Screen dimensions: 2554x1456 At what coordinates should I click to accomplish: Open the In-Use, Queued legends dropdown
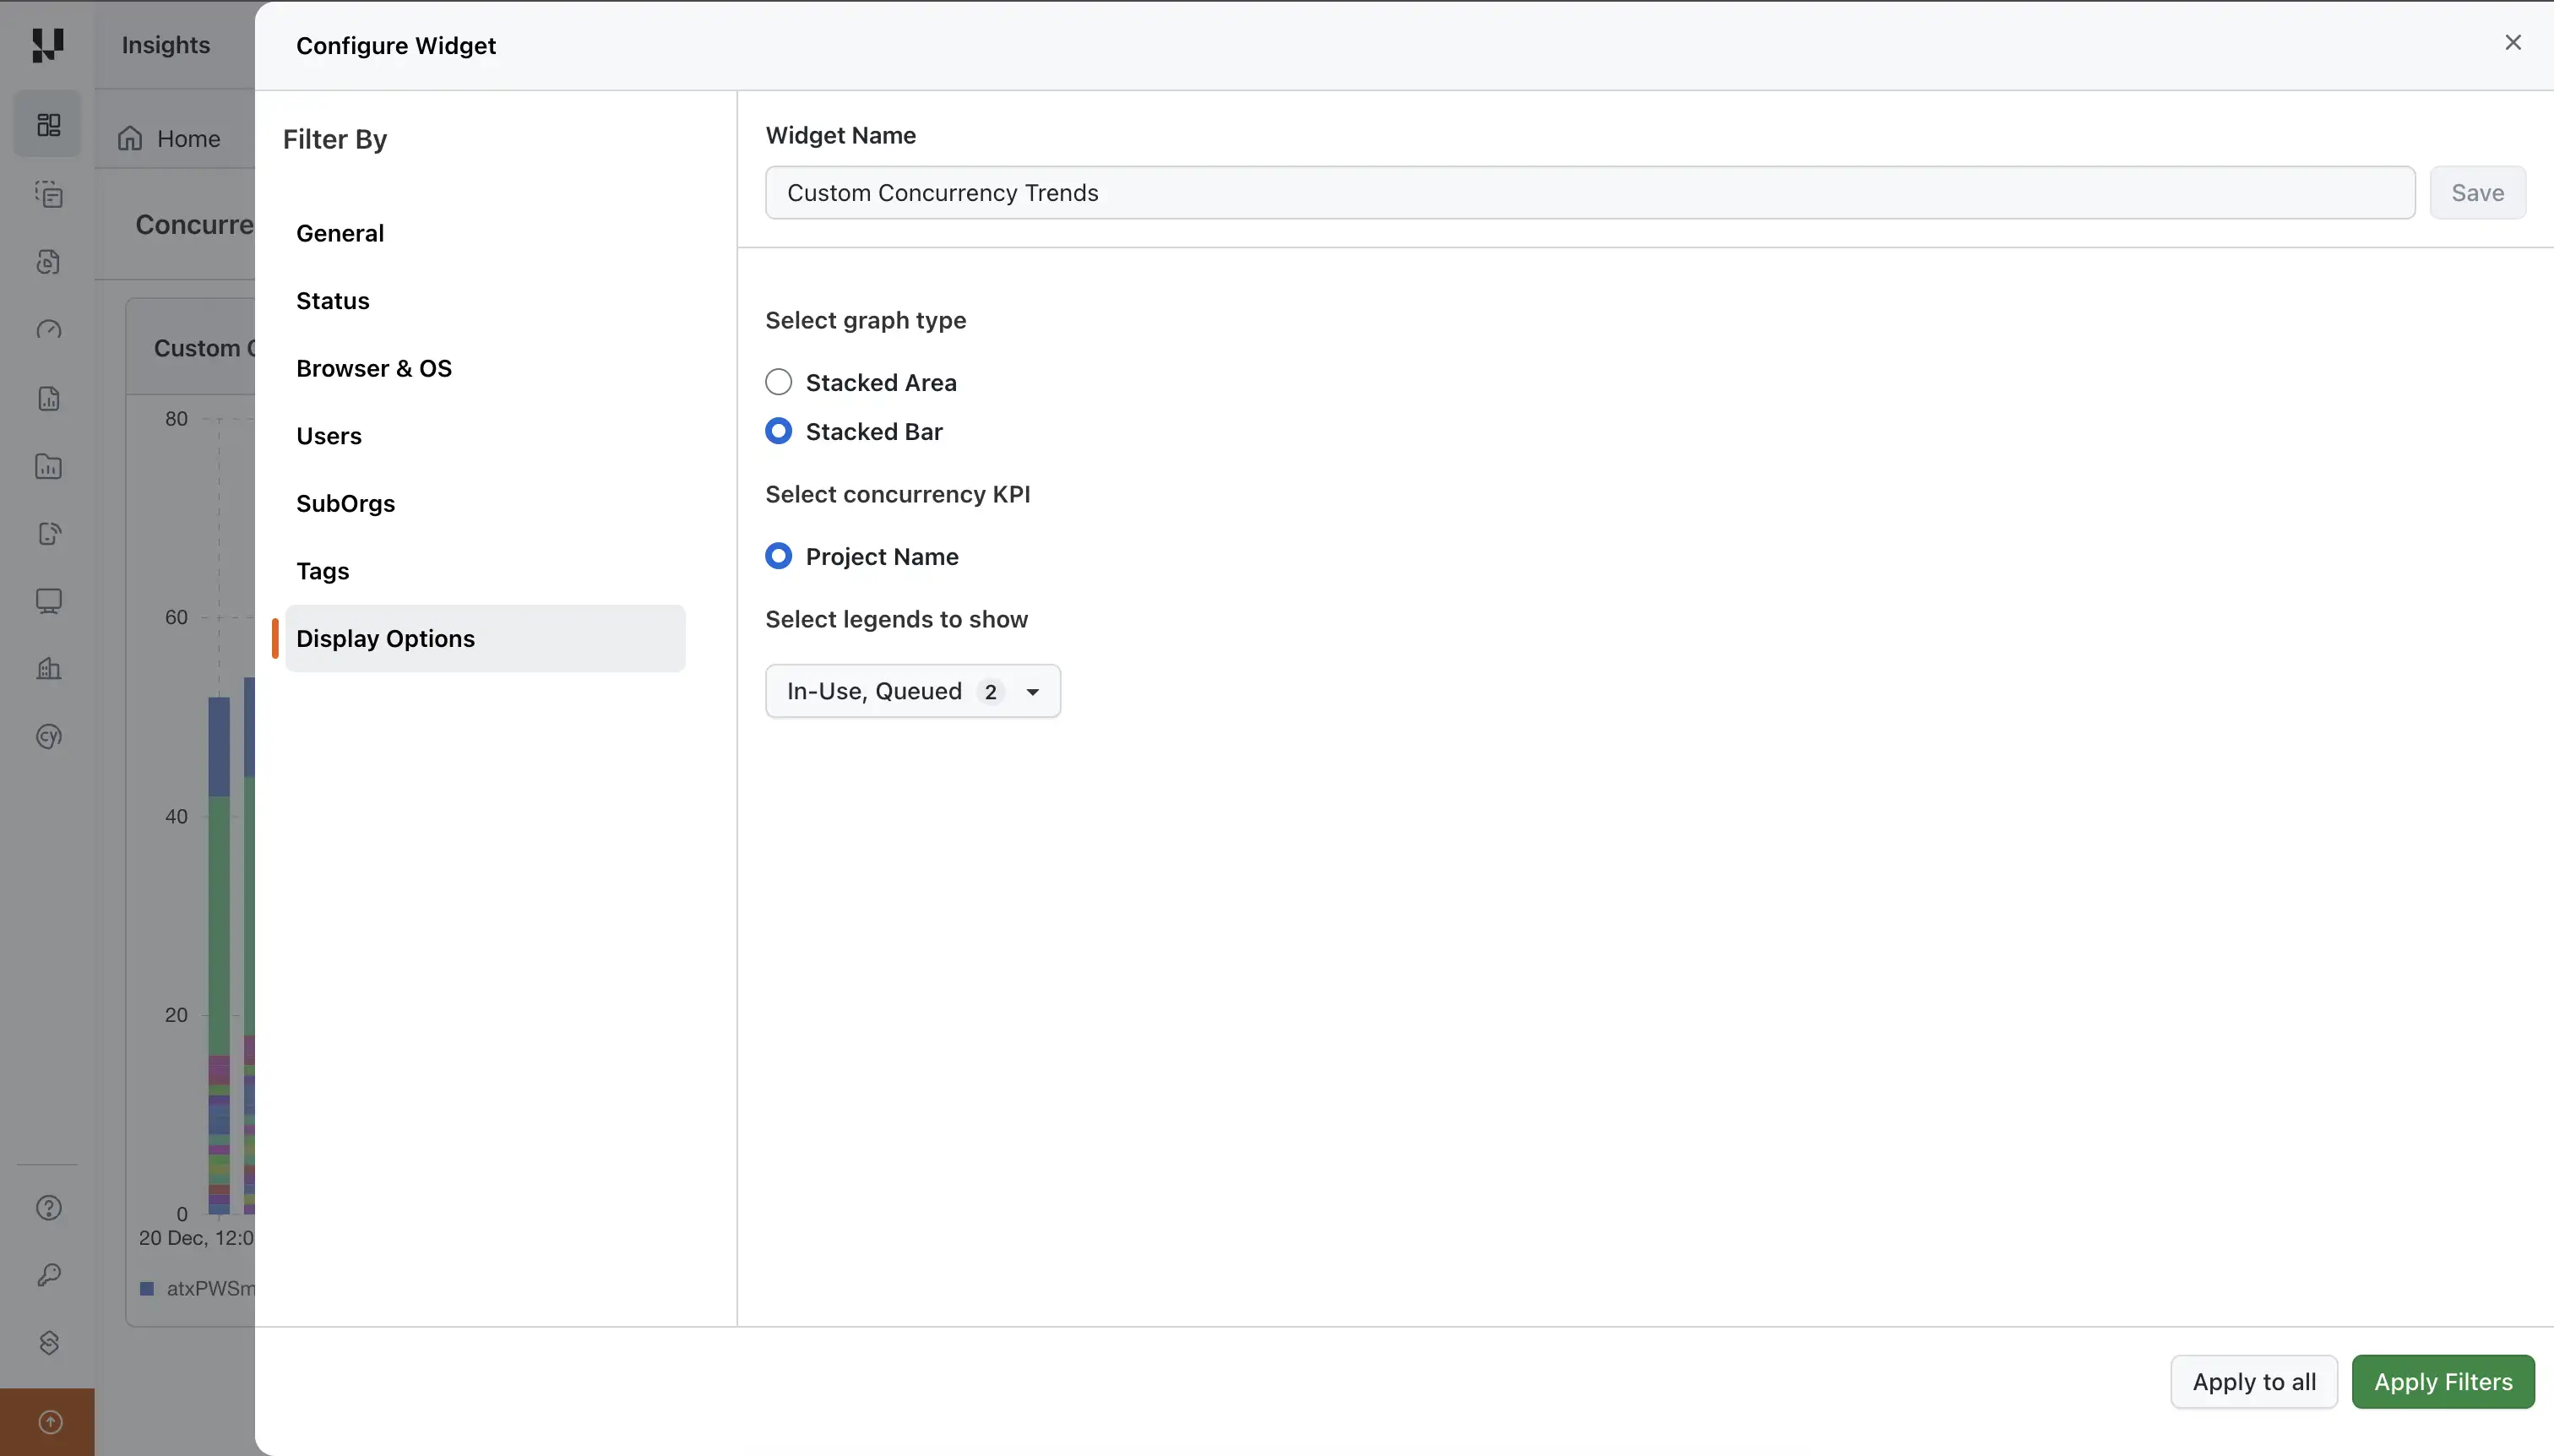[x=911, y=690]
